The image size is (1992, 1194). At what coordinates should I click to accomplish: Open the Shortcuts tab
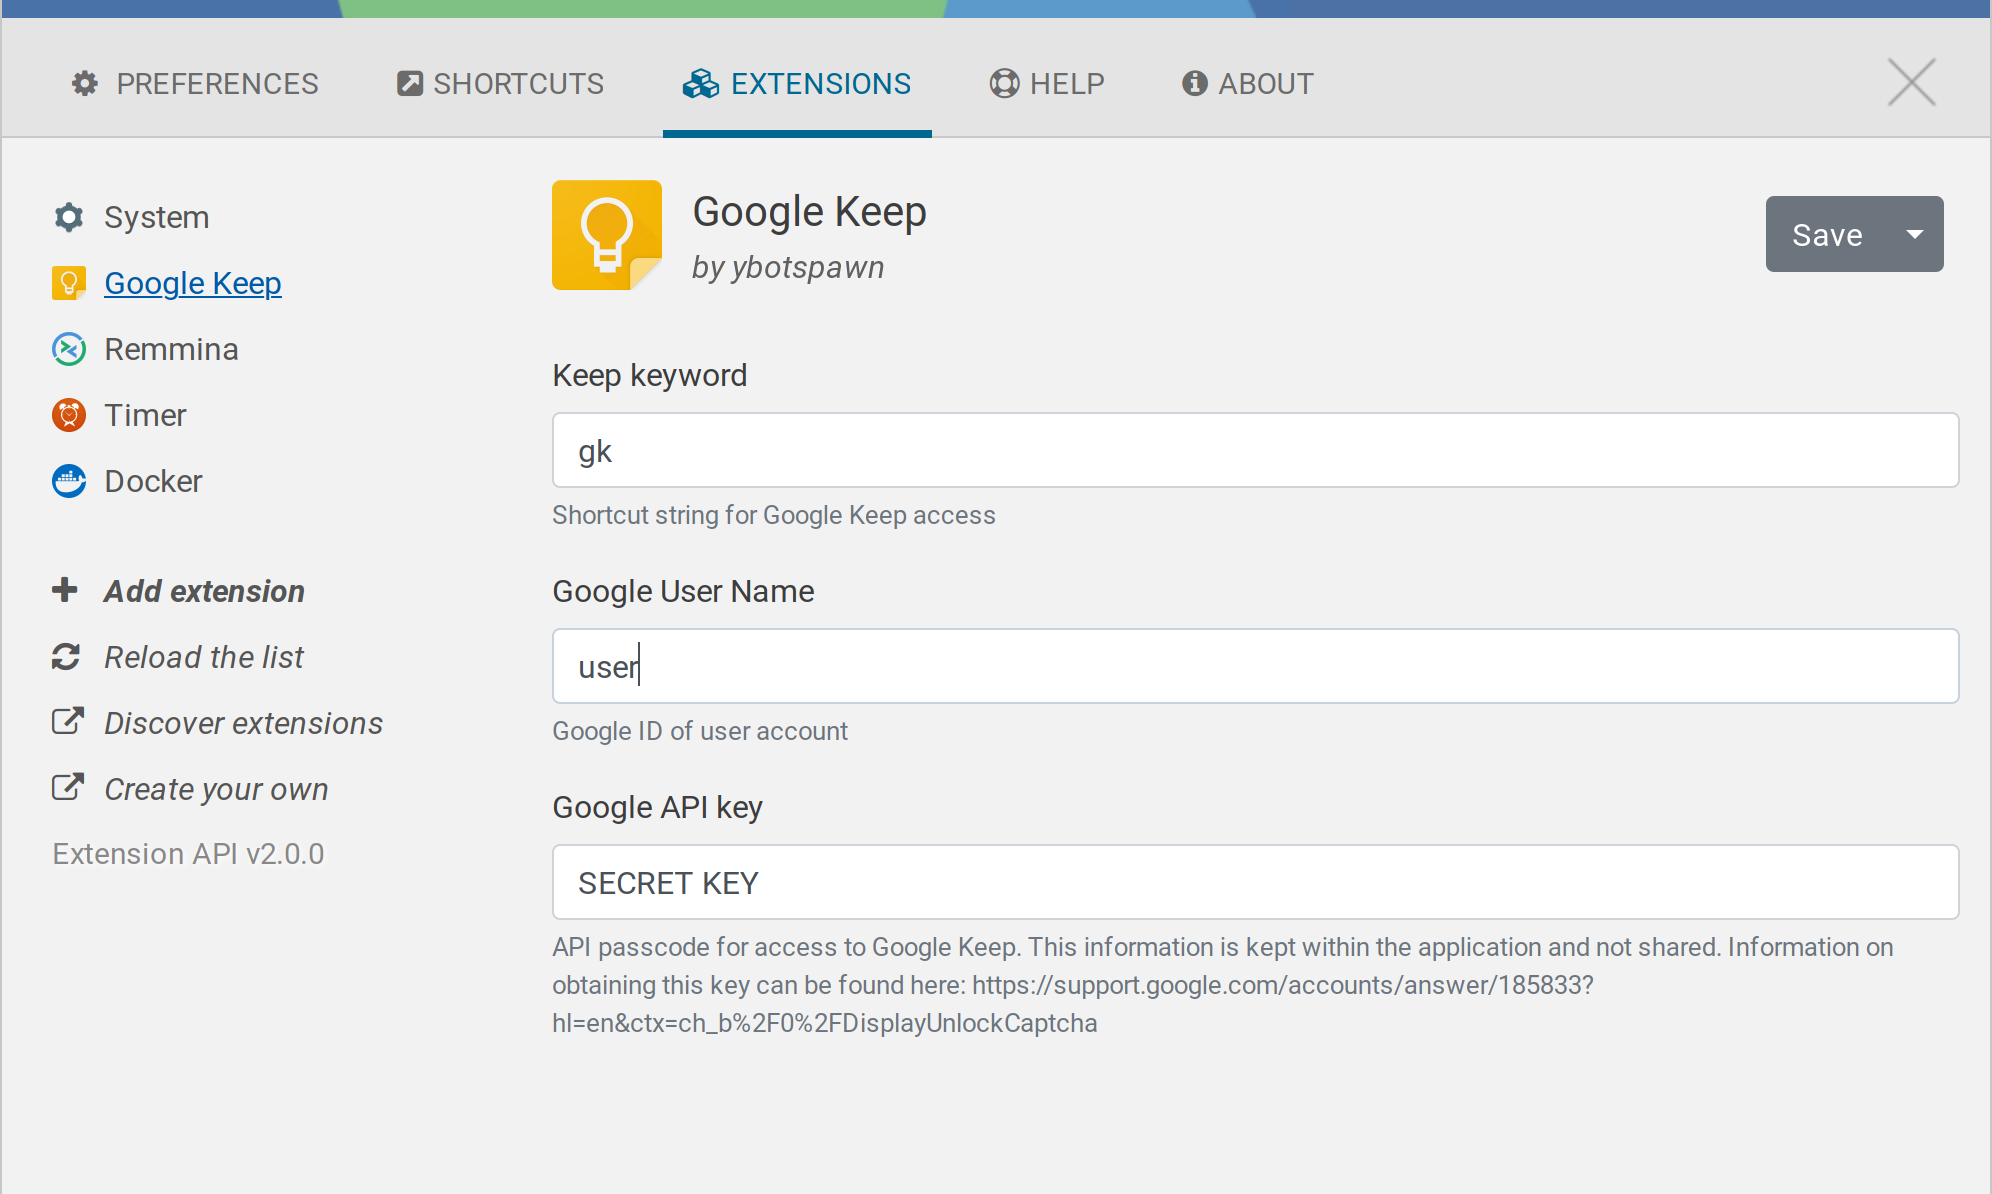pos(501,84)
